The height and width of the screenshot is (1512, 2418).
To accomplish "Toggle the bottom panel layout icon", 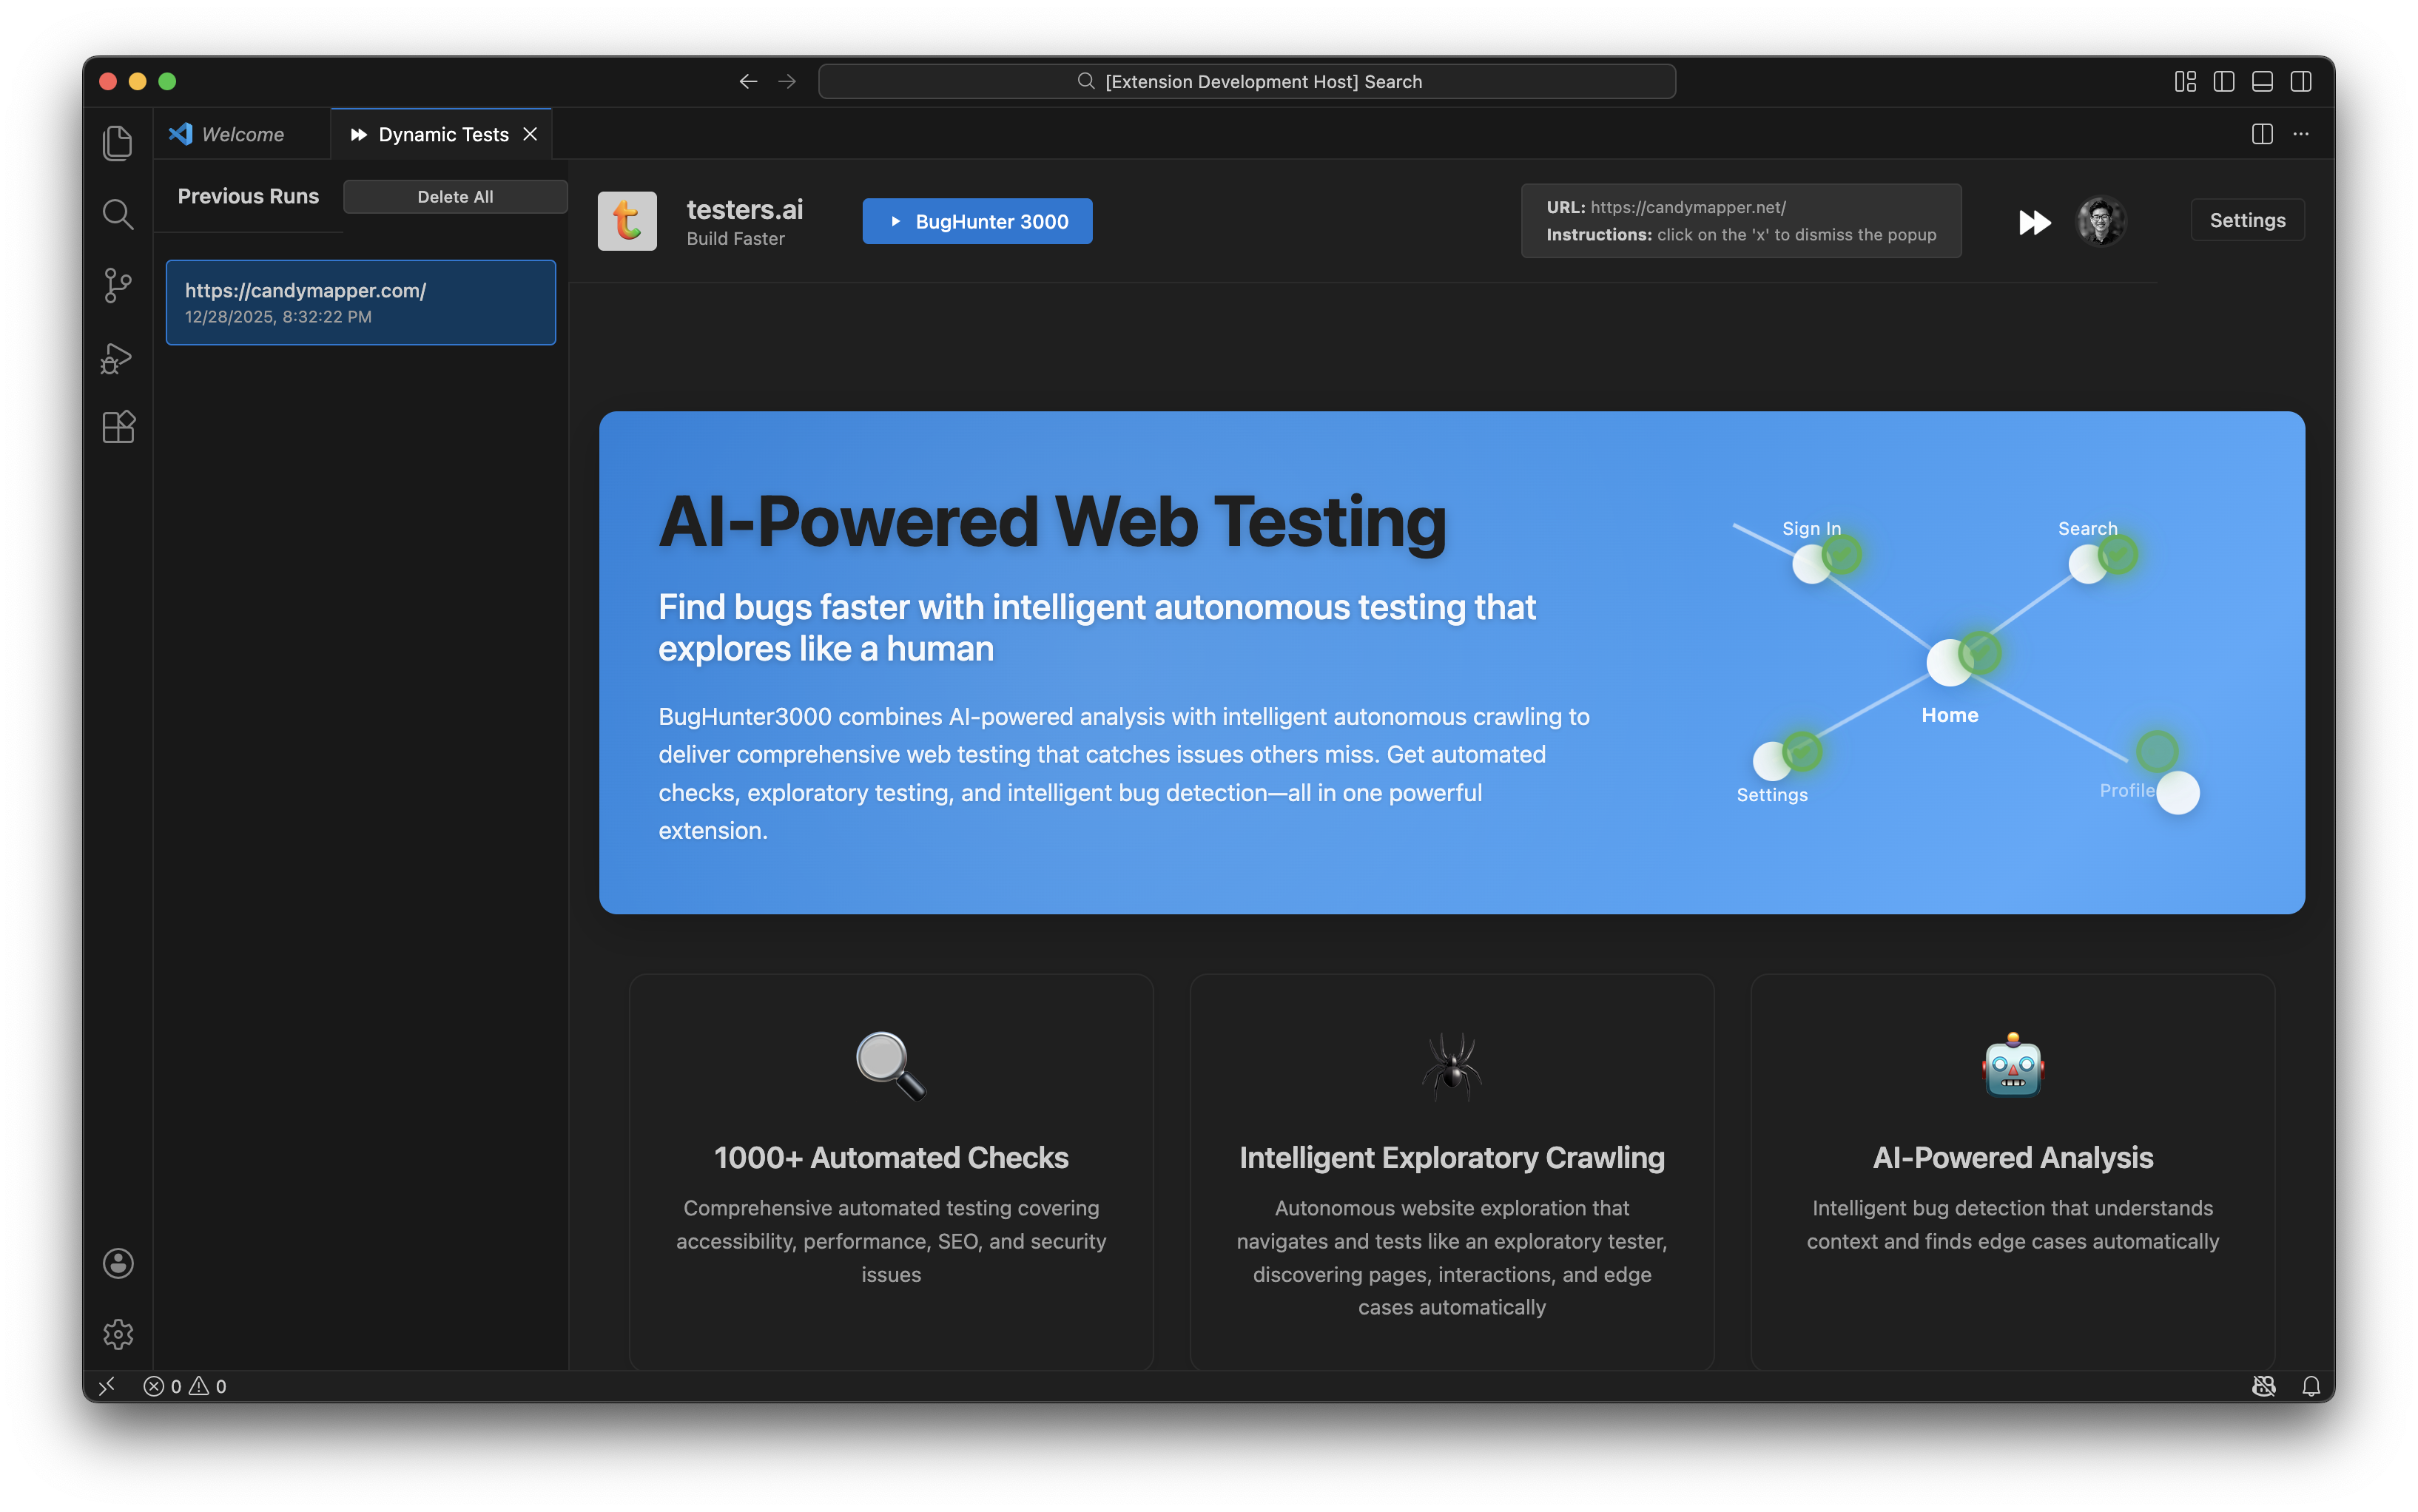I will click(2262, 82).
